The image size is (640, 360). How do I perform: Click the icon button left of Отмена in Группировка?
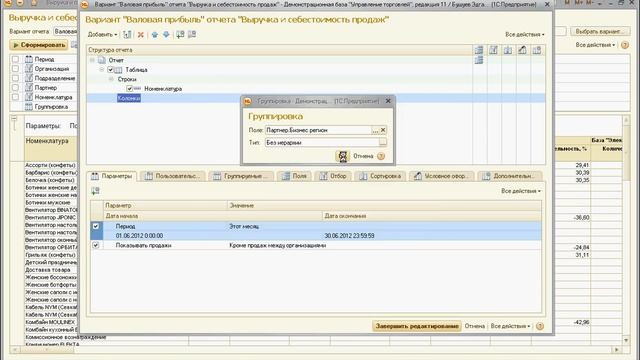(342, 156)
